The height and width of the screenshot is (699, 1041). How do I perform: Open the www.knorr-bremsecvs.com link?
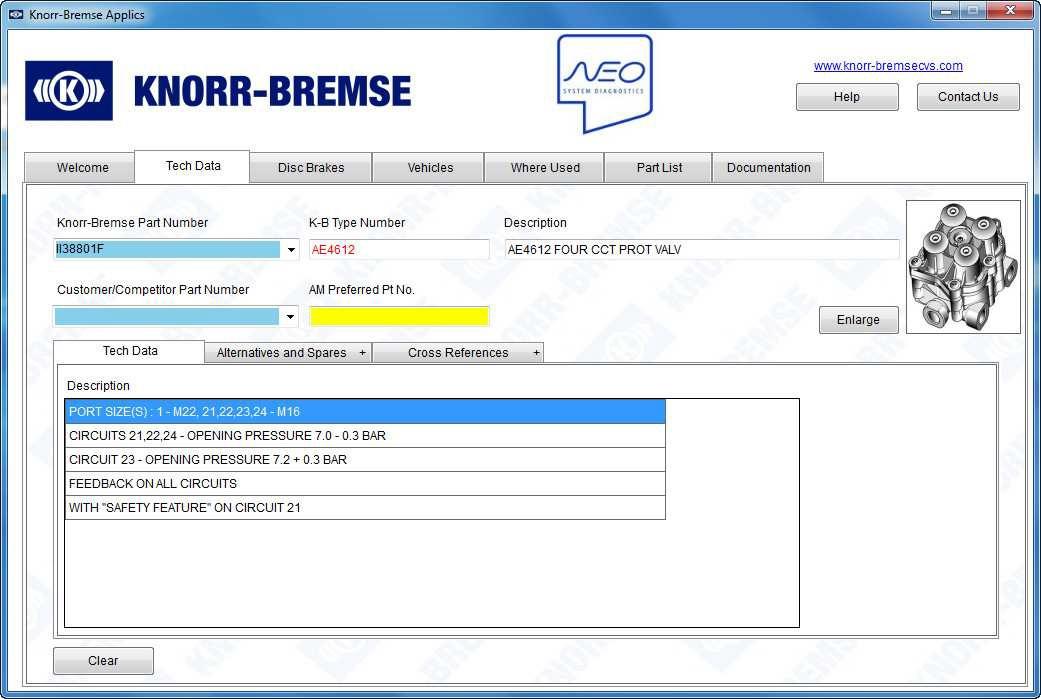point(888,66)
